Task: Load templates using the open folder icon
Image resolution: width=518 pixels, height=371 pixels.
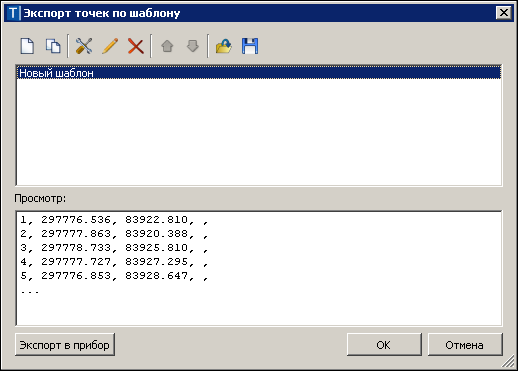Action: coord(224,46)
